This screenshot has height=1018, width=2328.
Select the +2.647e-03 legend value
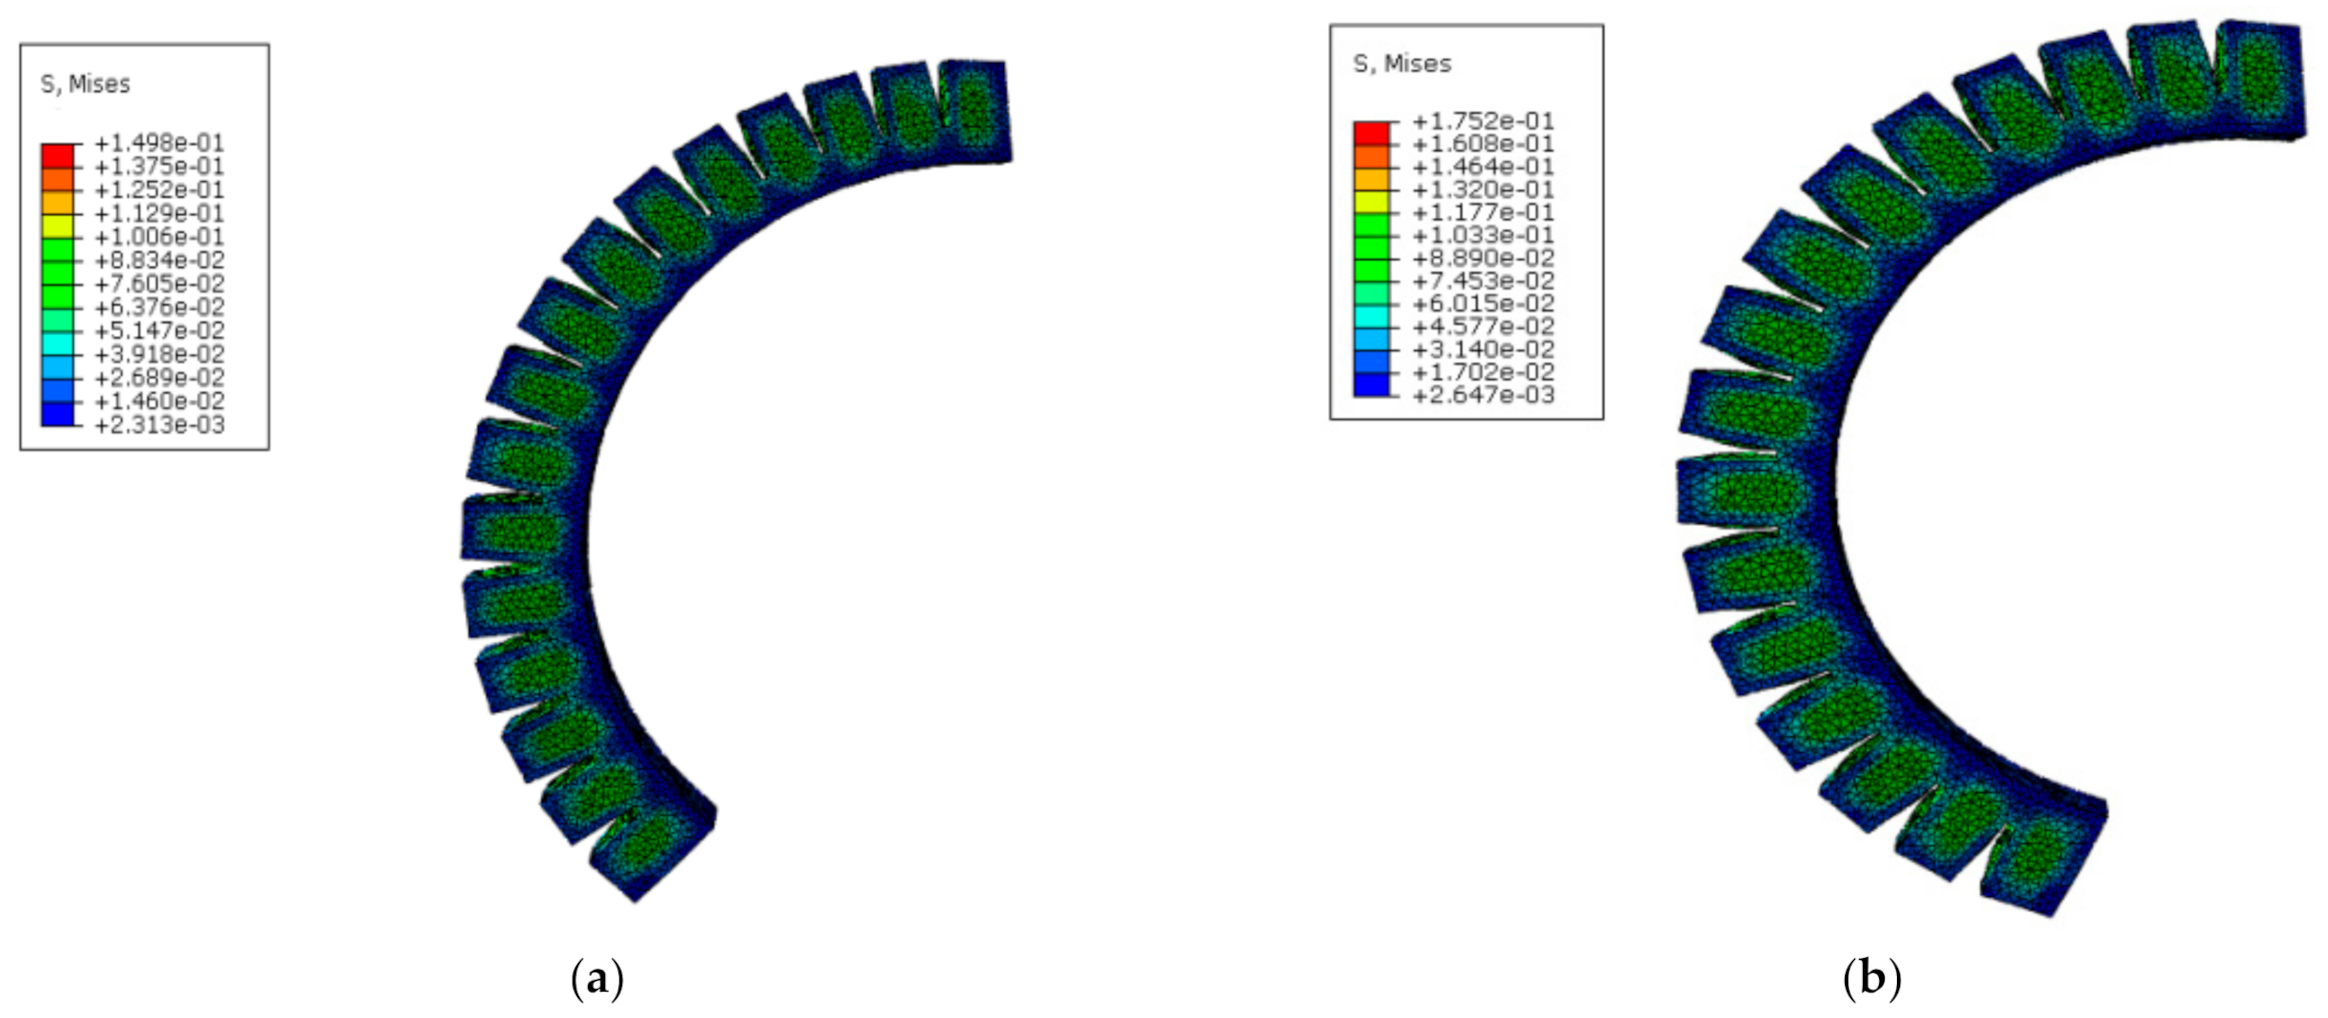pyautogui.click(x=1483, y=395)
